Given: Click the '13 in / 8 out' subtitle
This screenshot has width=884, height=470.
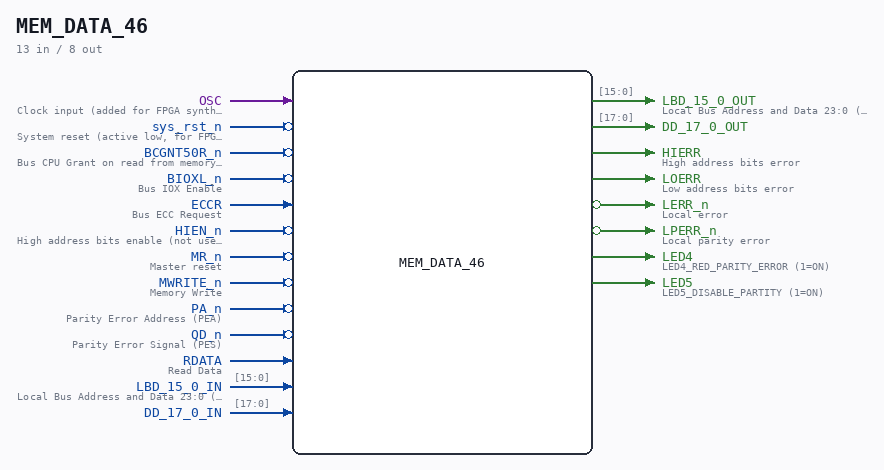Looking at the screenshot, I should tap(59, 49).
